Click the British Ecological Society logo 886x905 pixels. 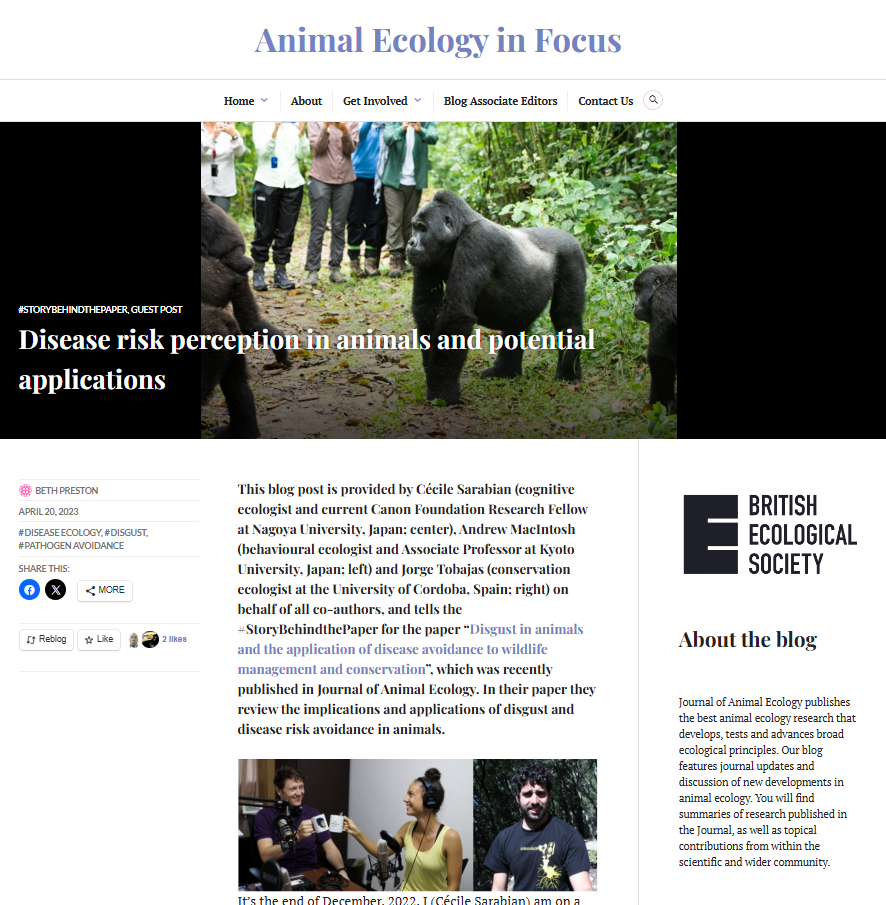pyautogui.click(x=771, y=534)
